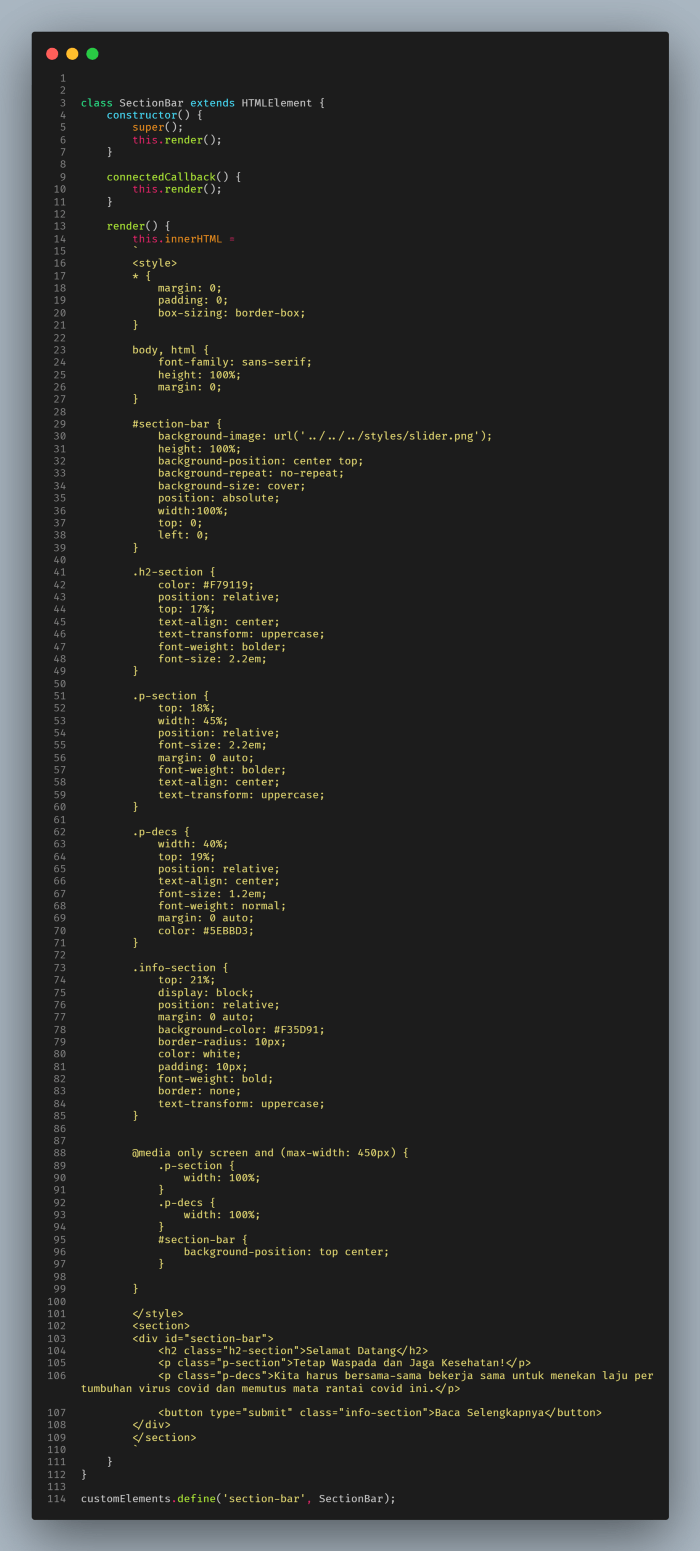700x1551 pixels.
Task: Click the 'Baca Selengkapnya' button markup
Action: 379,1413
